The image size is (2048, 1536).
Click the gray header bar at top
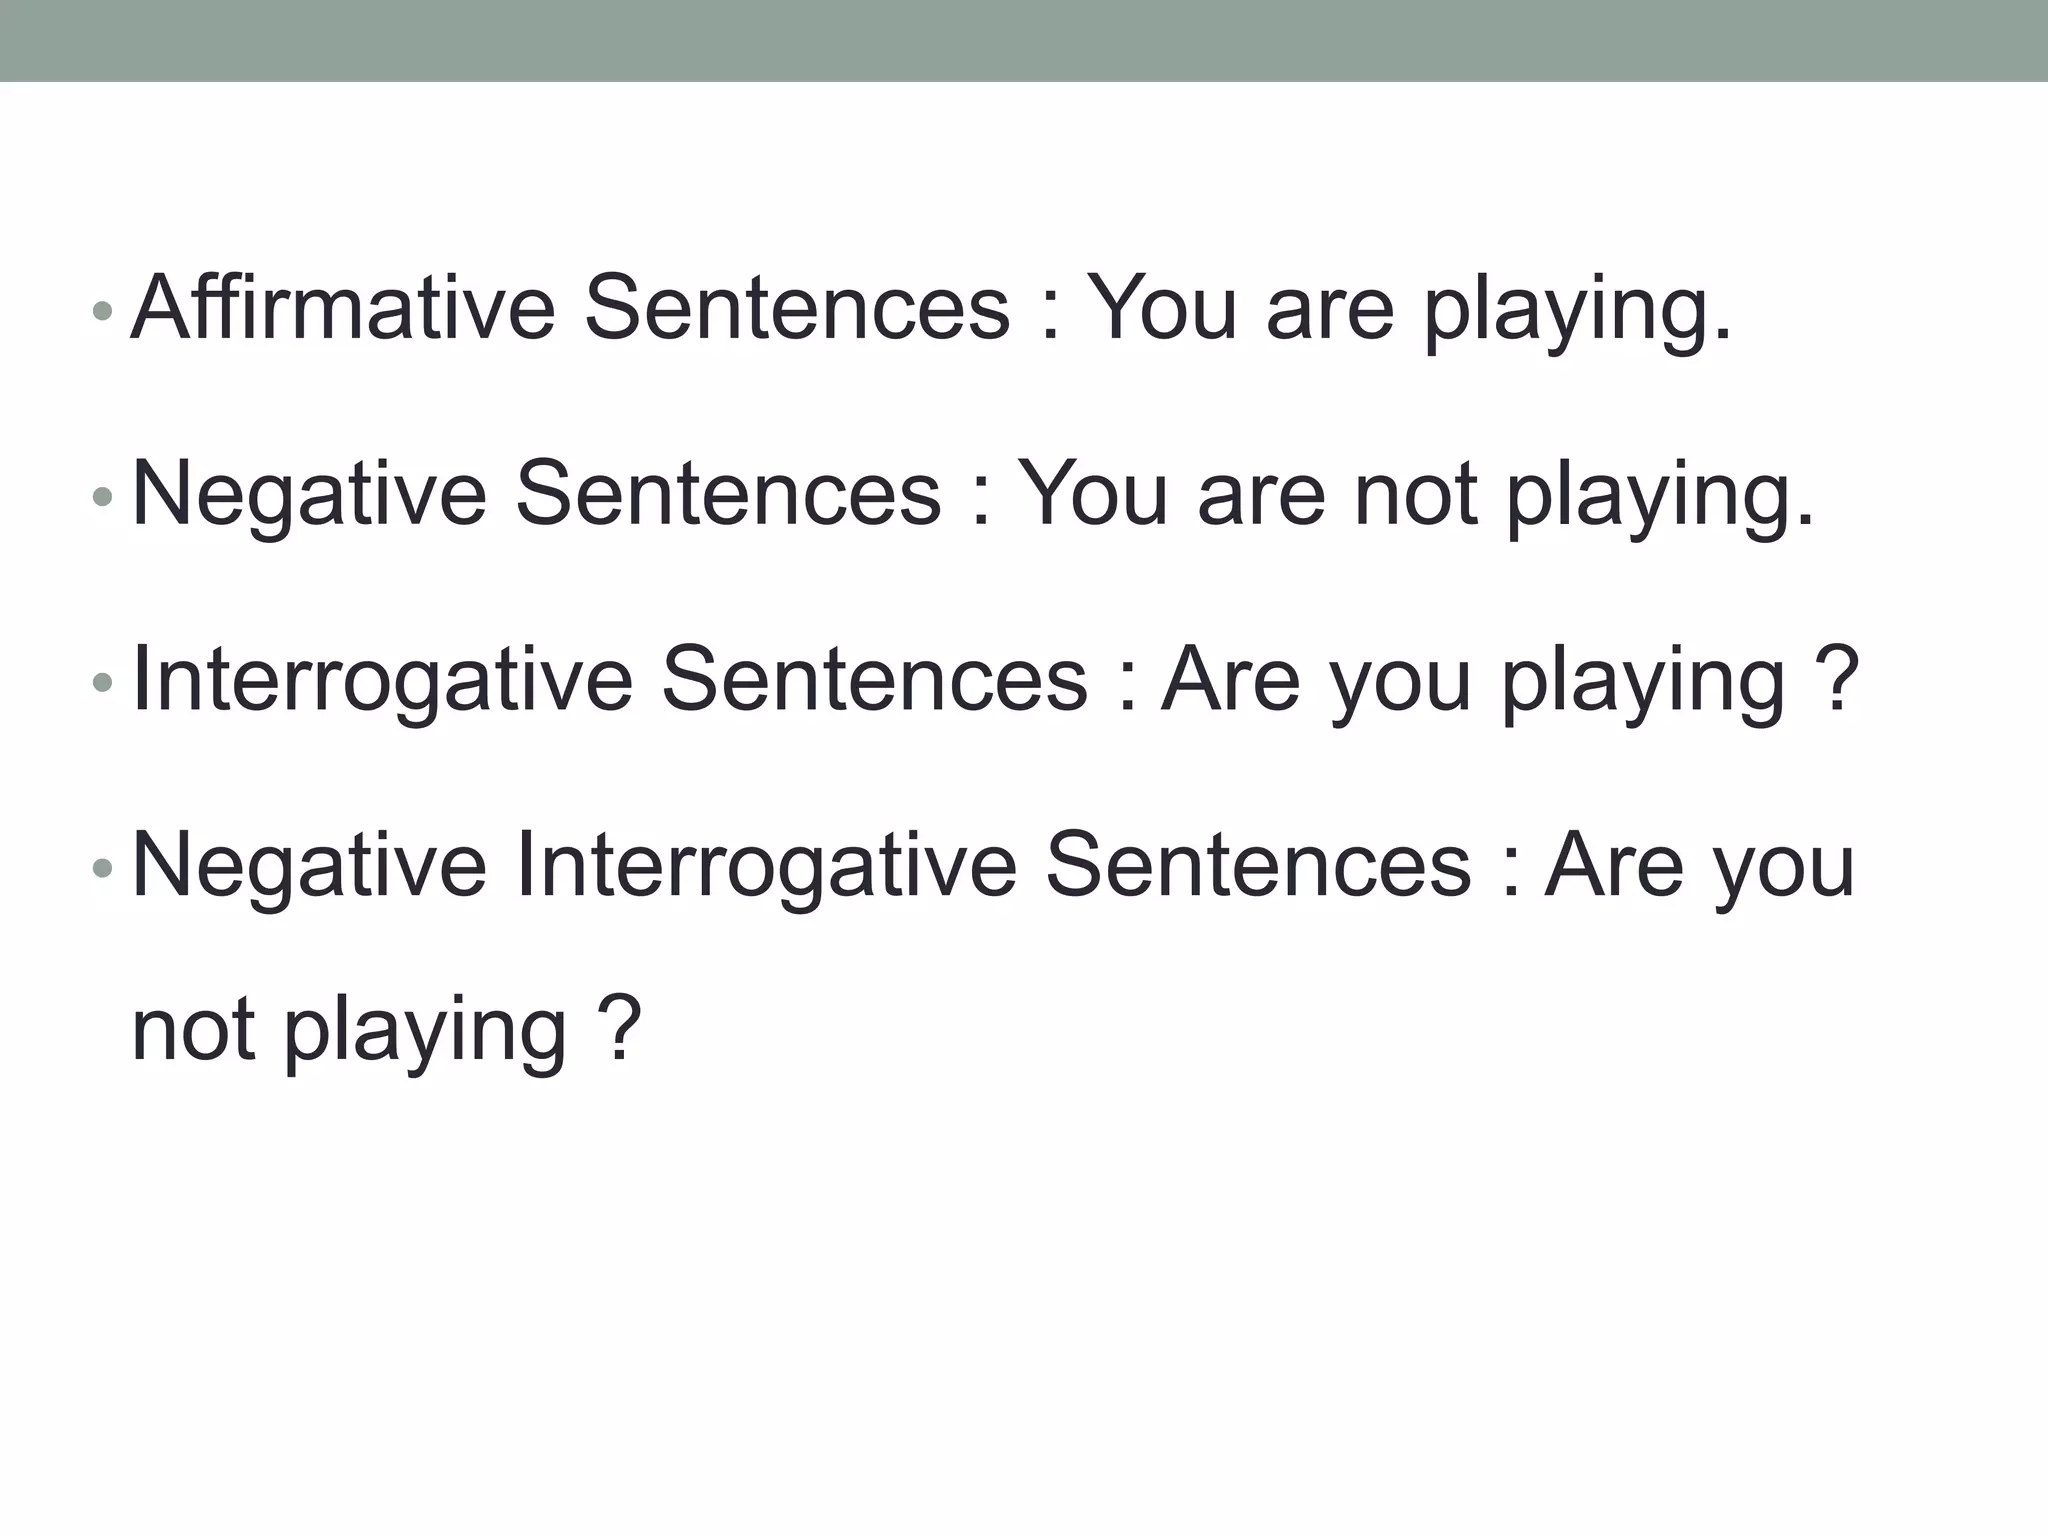(1024, 40)
